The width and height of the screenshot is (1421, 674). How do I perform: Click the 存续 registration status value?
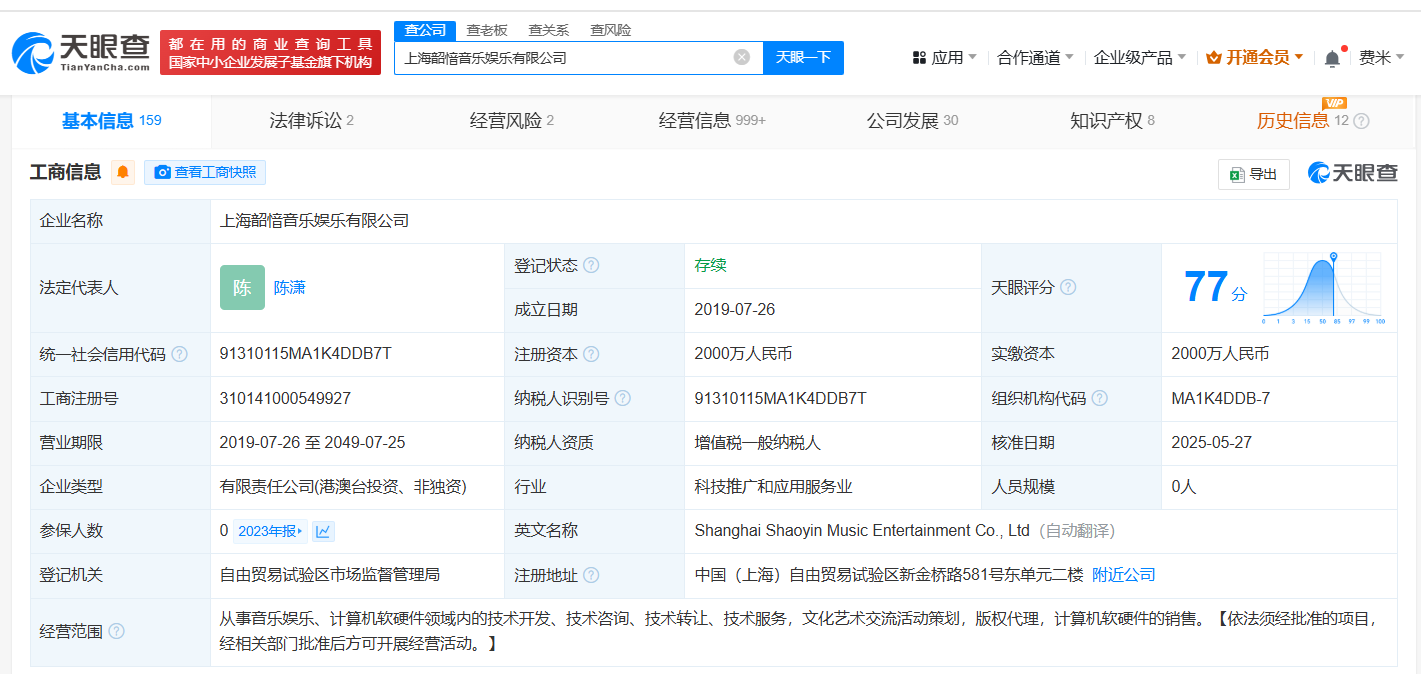pyautogui.click(x=710, y=266)
